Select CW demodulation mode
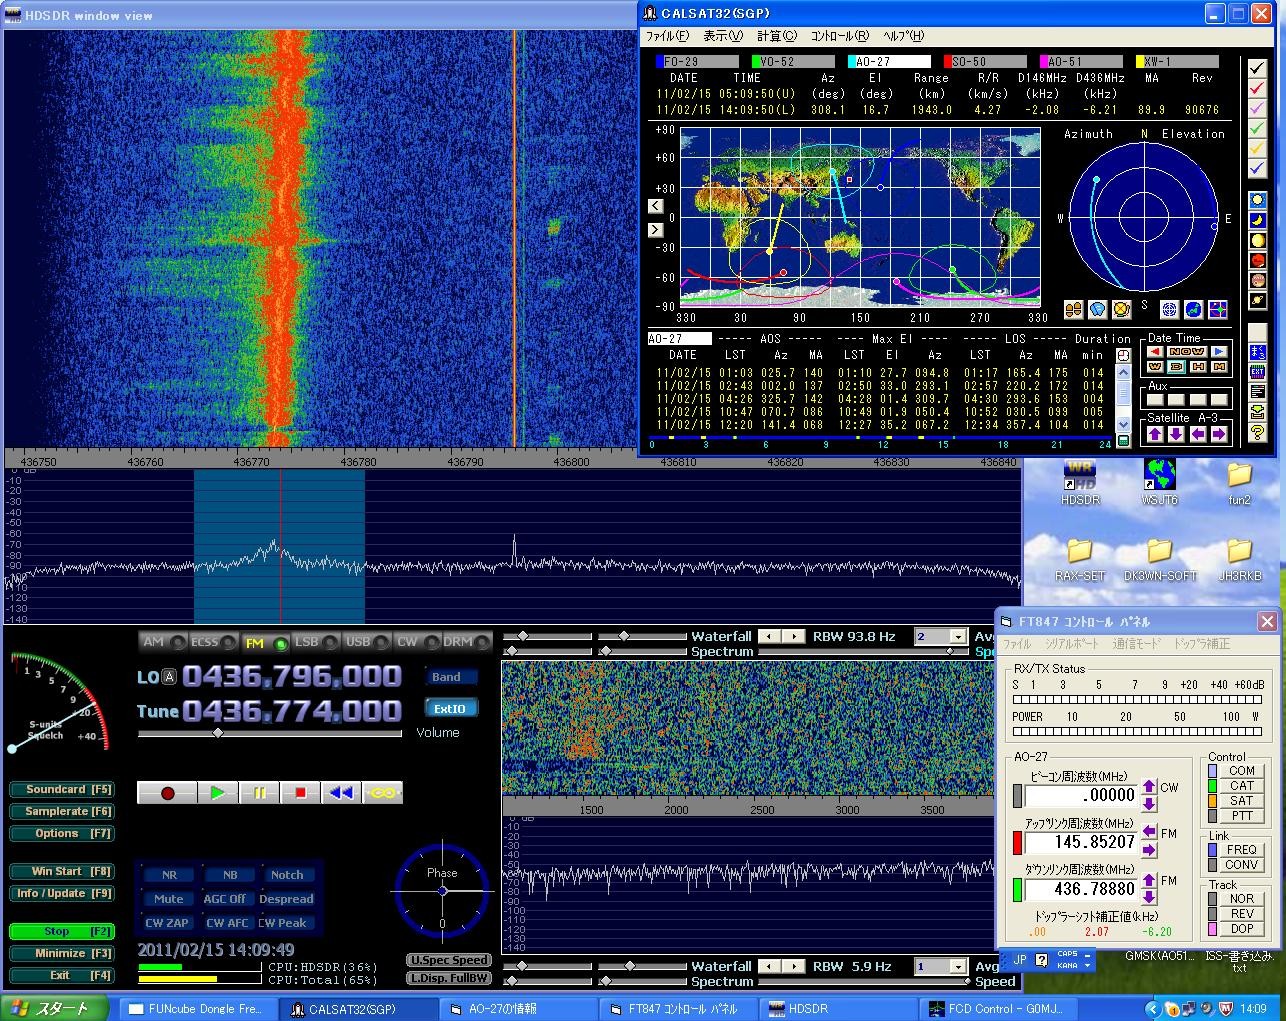 tap(416, 642)
